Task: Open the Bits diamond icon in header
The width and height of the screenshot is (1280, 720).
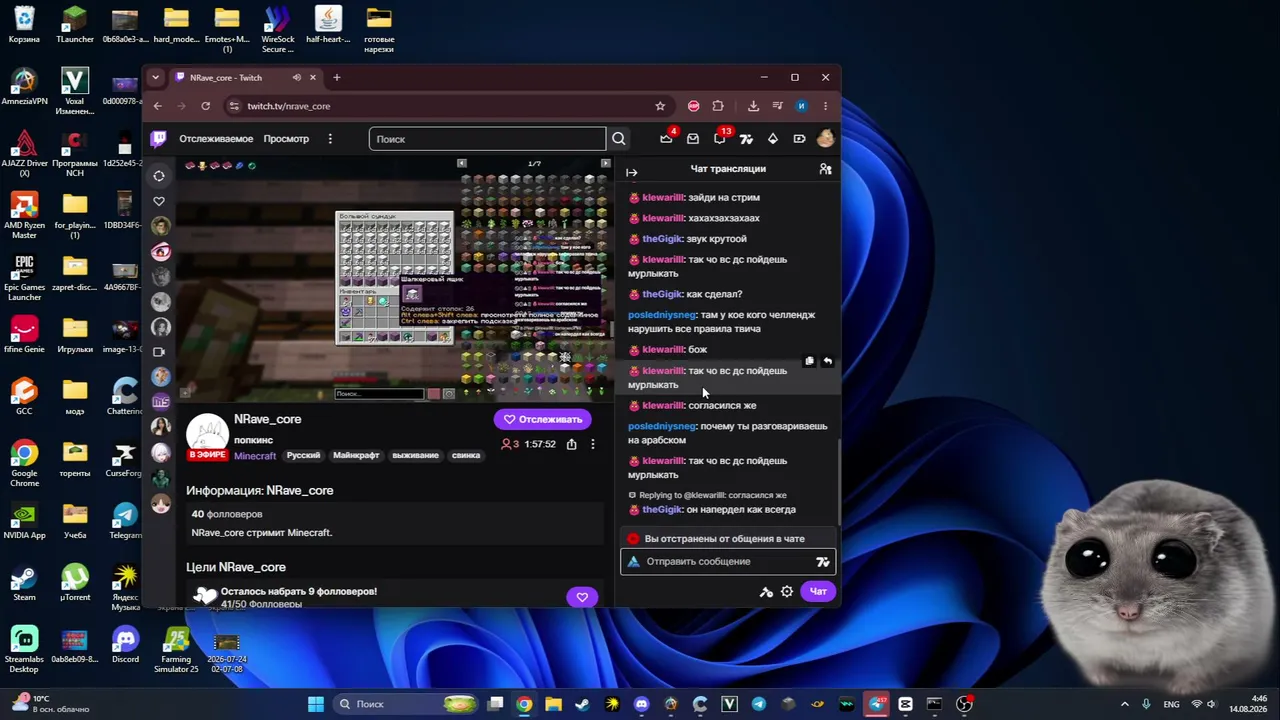Action: 773,139
